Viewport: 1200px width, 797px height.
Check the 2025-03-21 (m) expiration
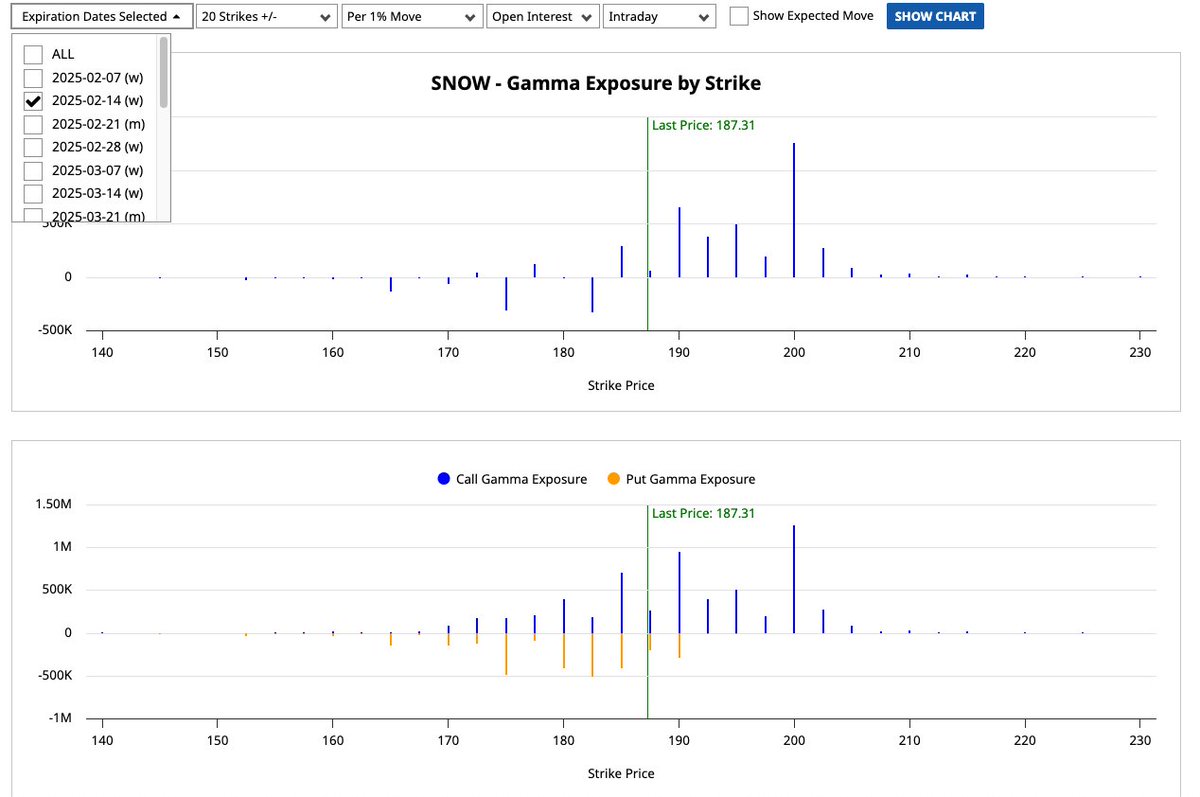coord(33,214)
